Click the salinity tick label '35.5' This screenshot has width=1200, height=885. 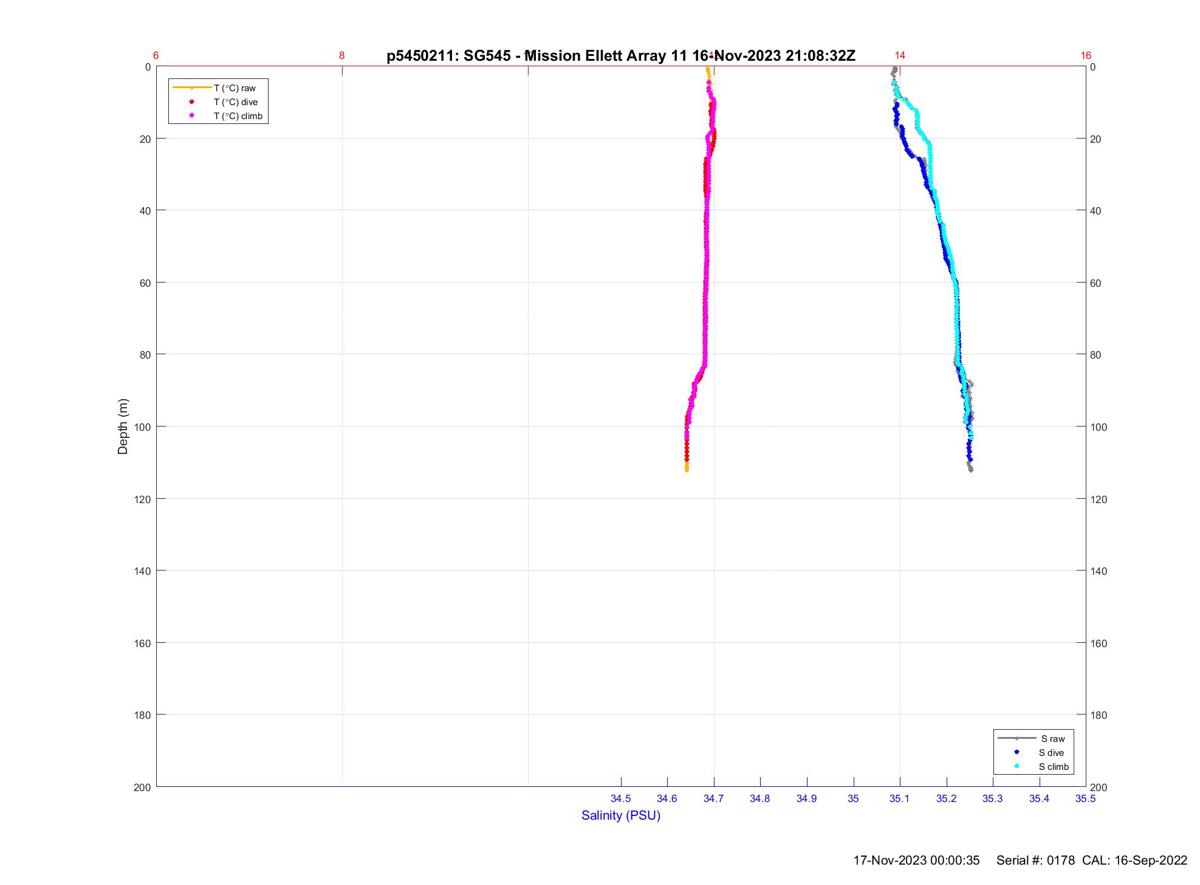[1085, 799]
